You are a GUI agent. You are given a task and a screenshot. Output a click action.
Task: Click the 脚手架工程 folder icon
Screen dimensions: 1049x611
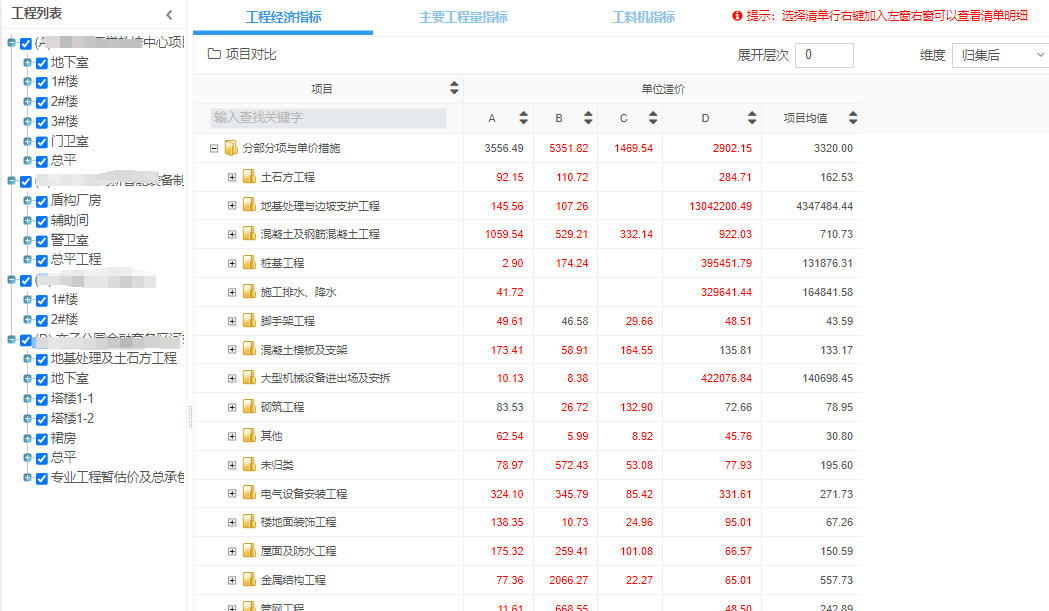coord(249,321)
